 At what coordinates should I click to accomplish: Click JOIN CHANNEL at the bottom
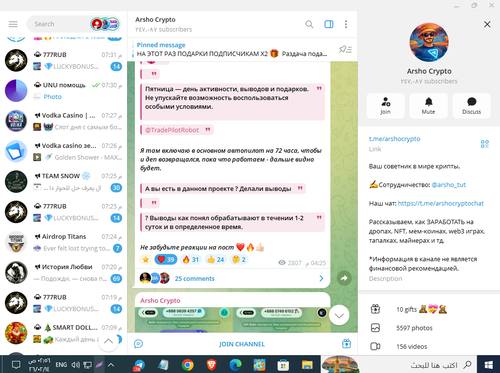(242, 344)
